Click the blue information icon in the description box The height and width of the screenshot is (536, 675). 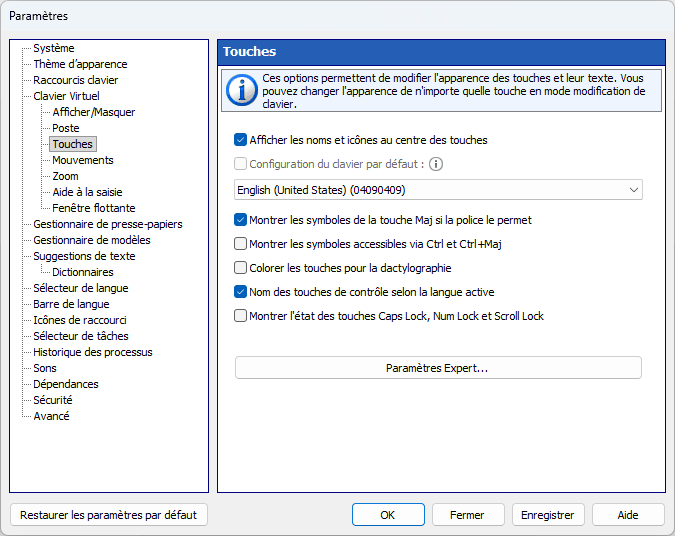tap(242, 90)
